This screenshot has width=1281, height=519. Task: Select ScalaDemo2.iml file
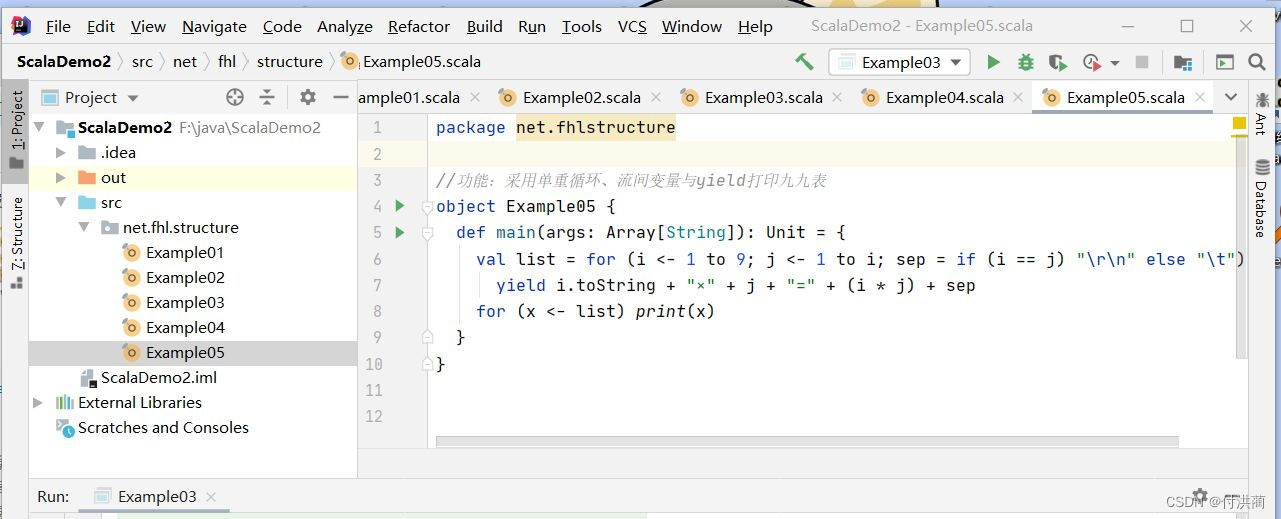(x=158, y=377)
